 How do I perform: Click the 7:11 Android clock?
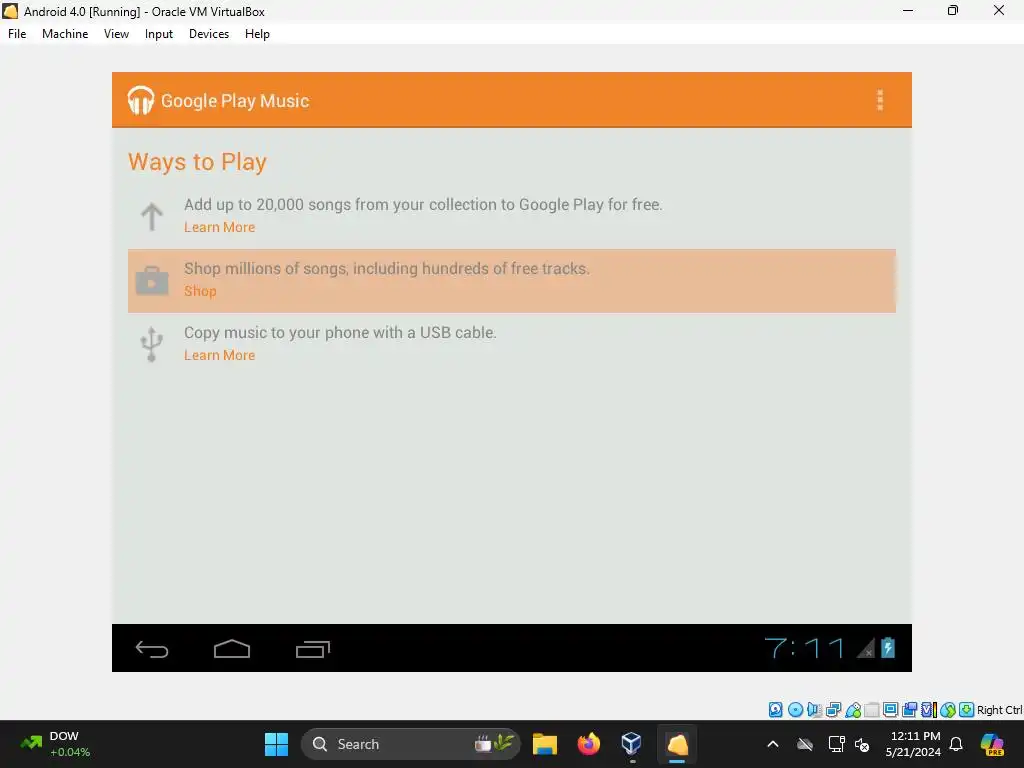(805, 648)
